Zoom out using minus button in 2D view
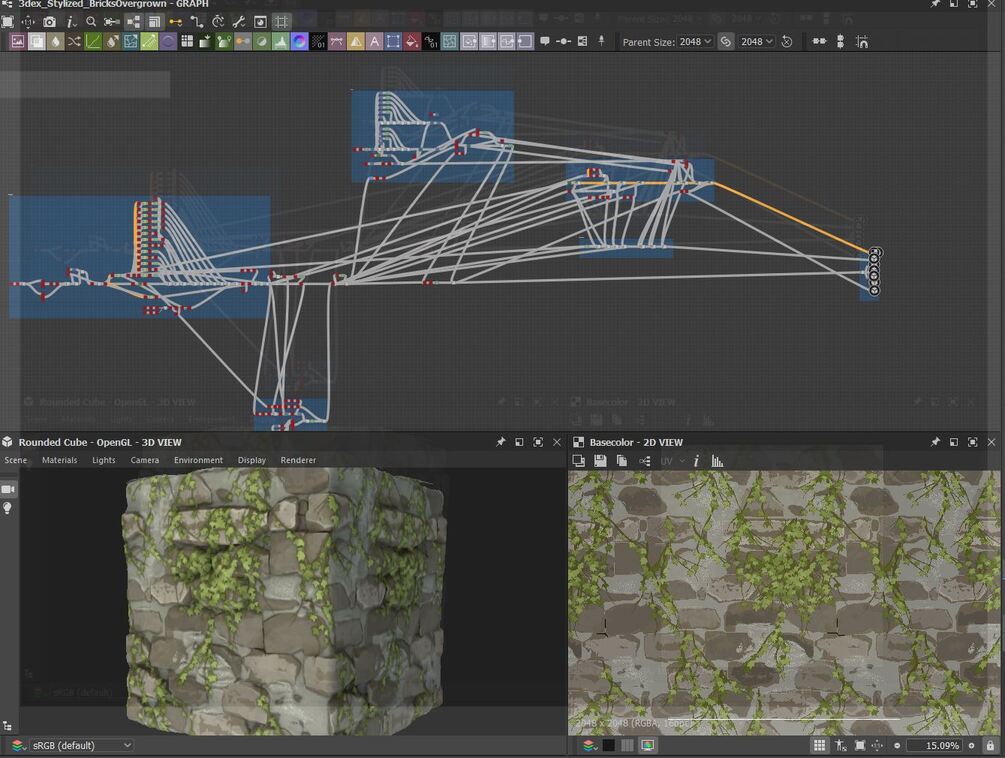This screenshot has height=758, width=1005. (x=897, y=745)
